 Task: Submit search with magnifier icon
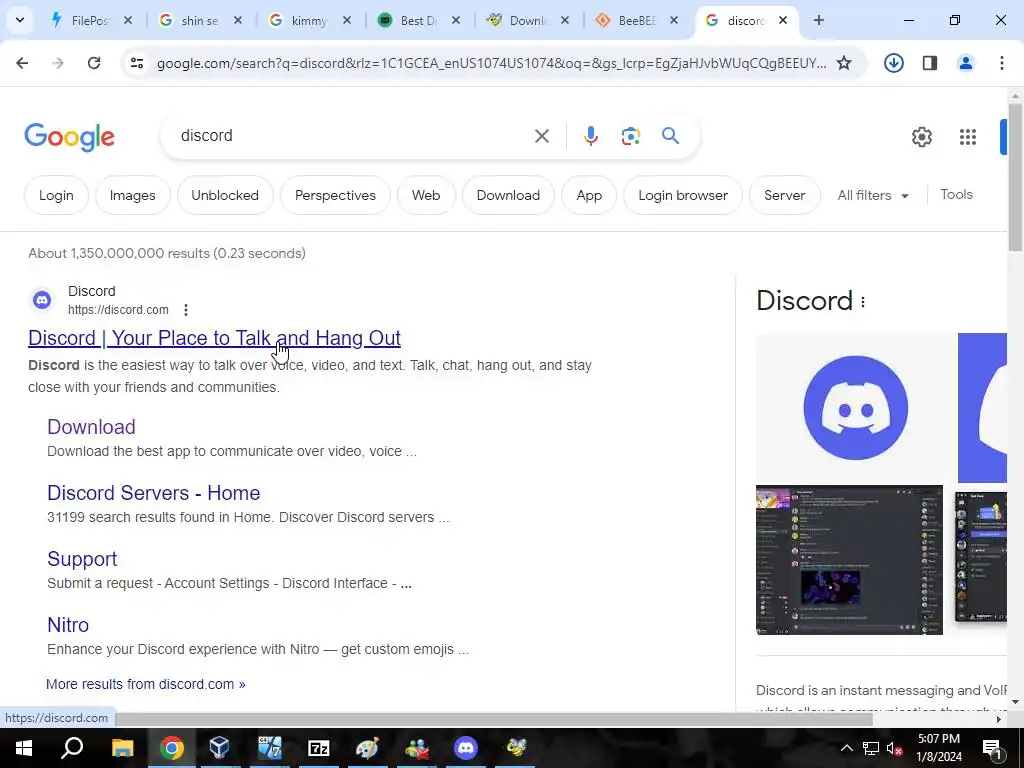670,136
